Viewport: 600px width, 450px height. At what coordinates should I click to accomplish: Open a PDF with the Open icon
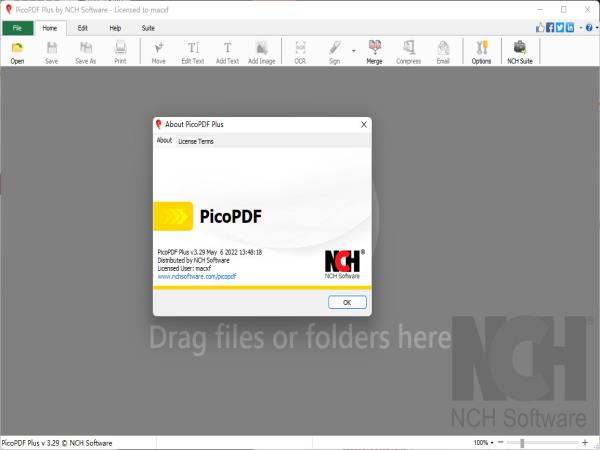tap(17, 52)
